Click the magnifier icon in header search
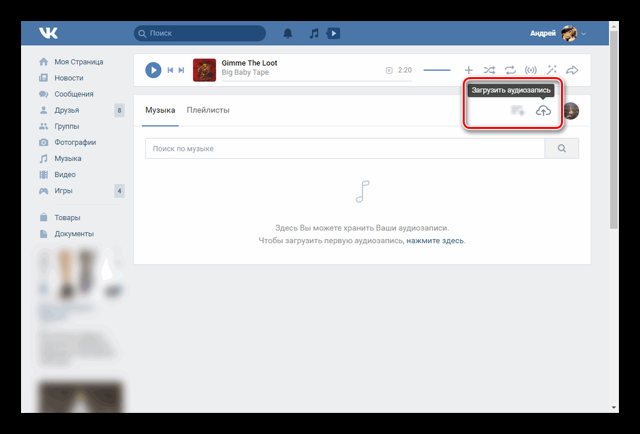640x434 pixels. (x=142, y=33)
